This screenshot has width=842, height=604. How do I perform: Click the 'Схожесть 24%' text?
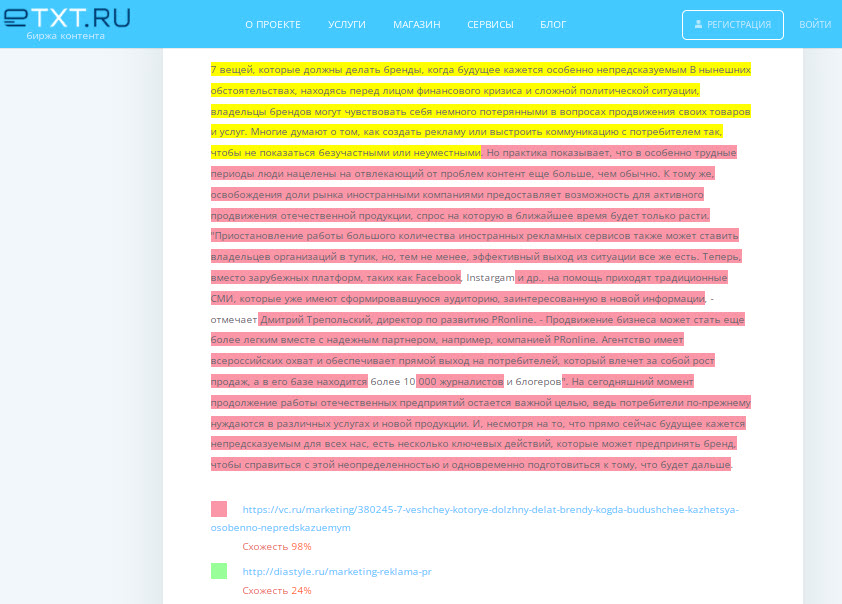277,591
